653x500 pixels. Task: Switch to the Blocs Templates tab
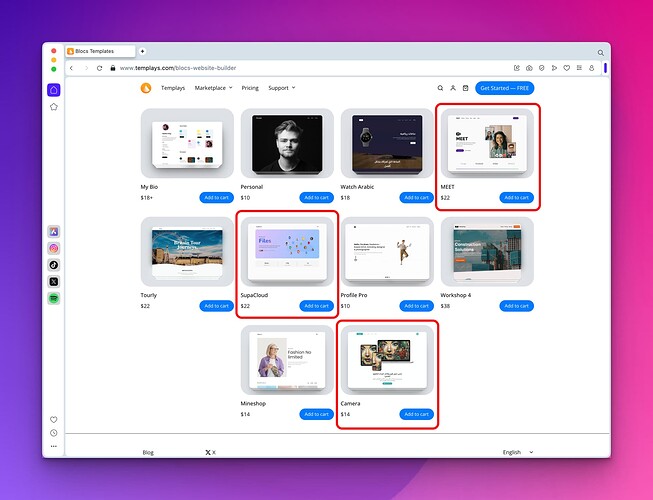coord(98,51)
